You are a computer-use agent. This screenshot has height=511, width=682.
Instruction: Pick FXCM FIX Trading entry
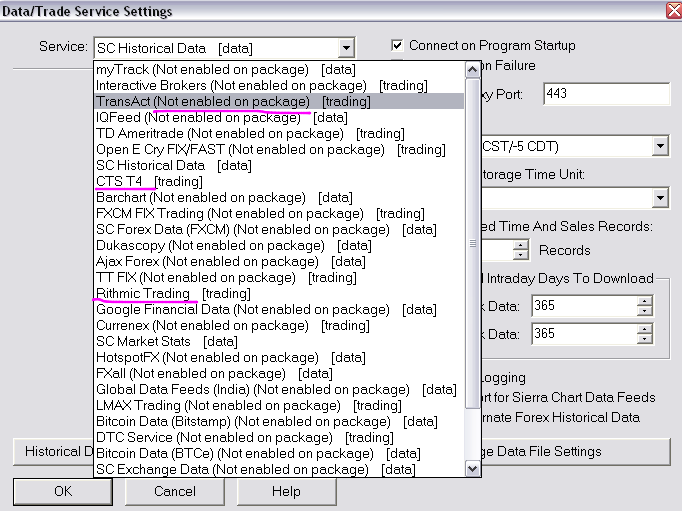click(279, 214)
